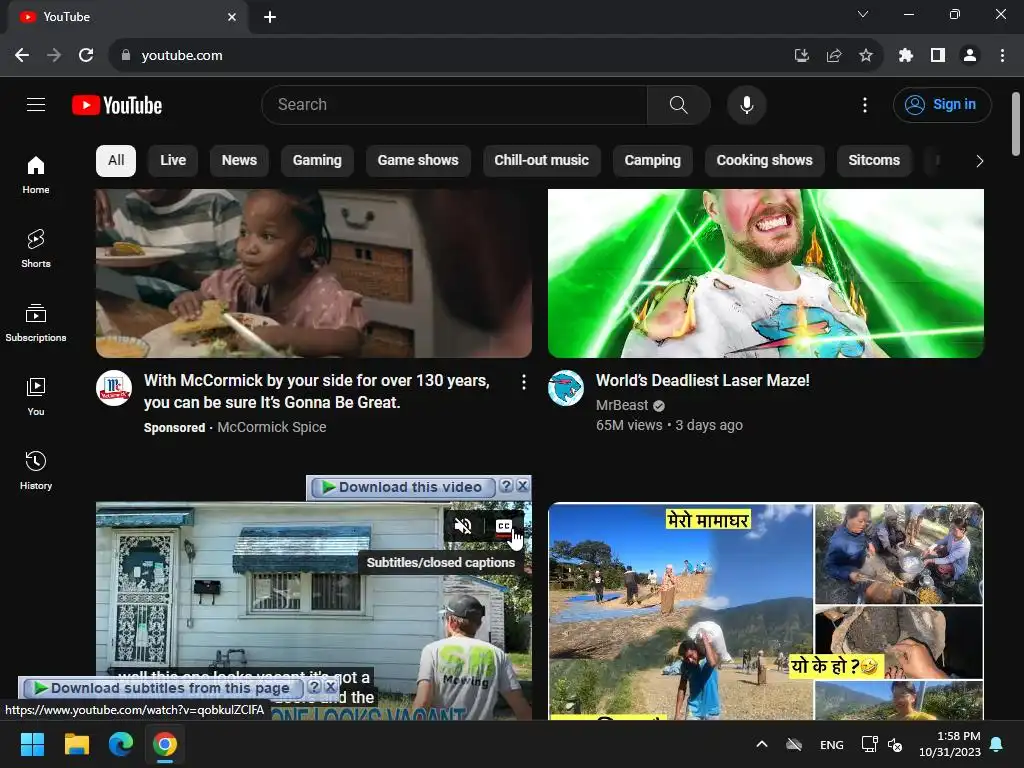
Task: Select the All filter chip
Action: [x=116, y=161]
